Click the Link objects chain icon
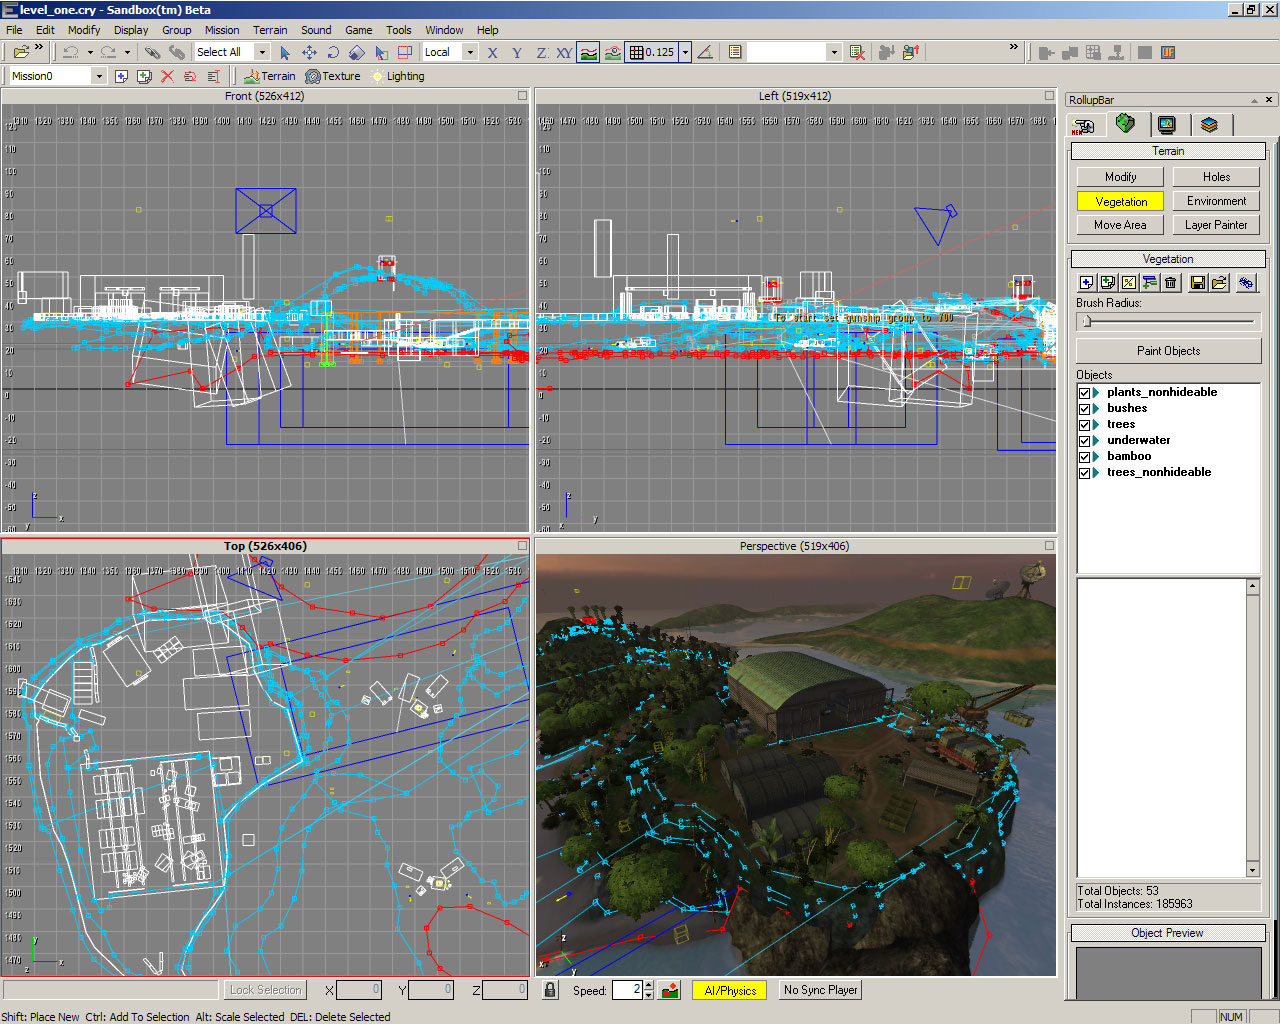Image resolution: width=1280 pixels, height=1024 pixels. [x=152, y=52]
